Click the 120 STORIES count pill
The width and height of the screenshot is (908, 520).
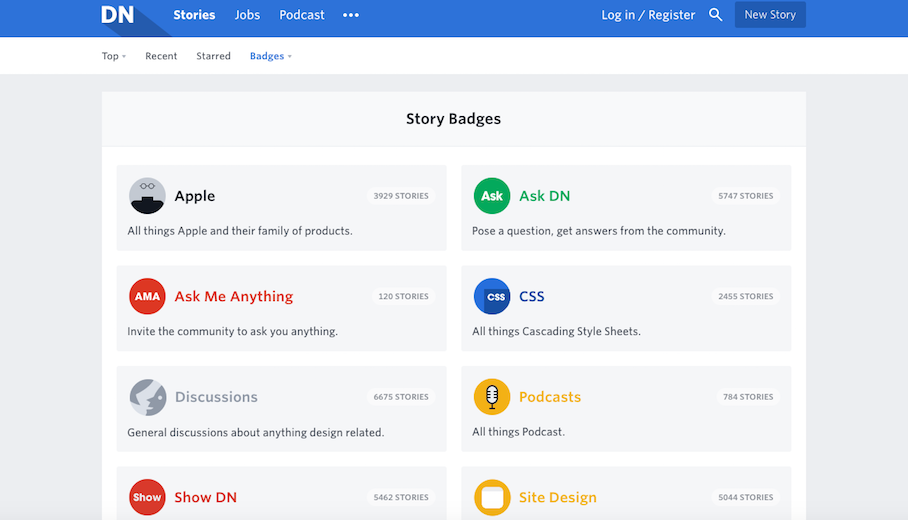(403, 296)
